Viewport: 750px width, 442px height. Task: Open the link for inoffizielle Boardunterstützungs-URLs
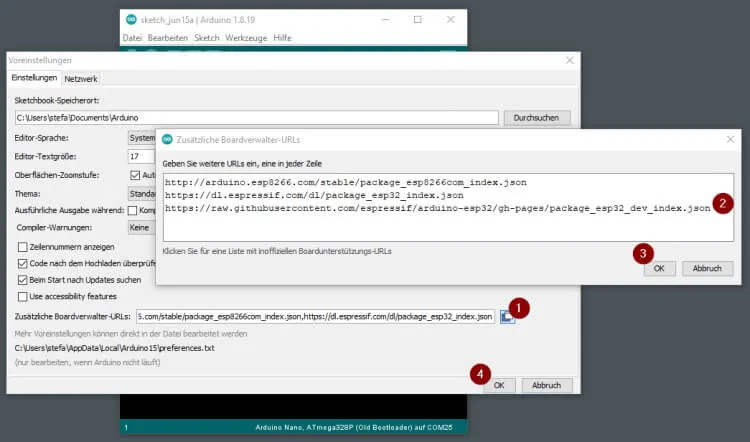pyautogui.click(x=277, y=251)
